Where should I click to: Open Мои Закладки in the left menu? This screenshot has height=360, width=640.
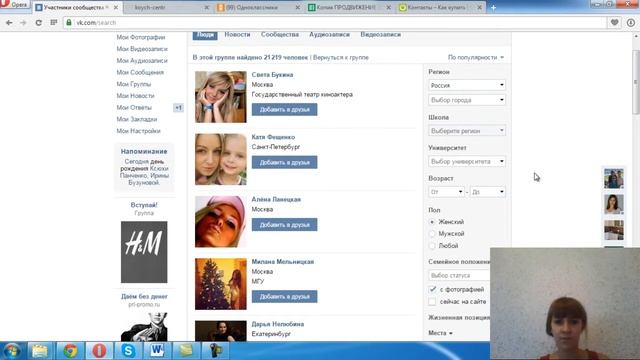coord(137,119)
